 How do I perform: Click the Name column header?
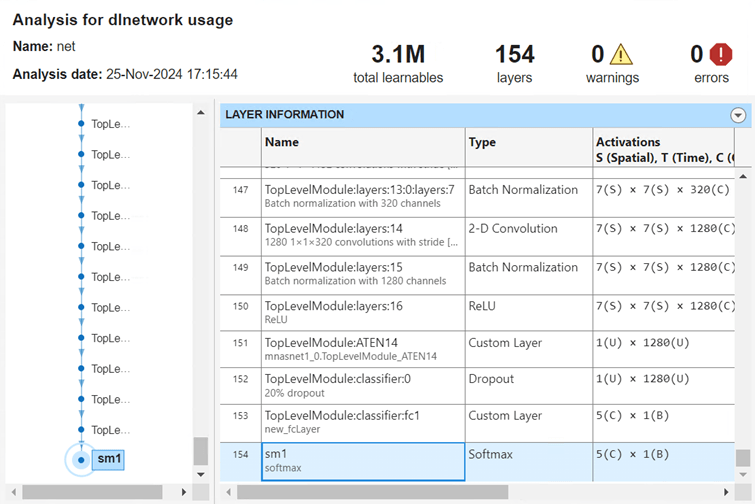point(362,142)
